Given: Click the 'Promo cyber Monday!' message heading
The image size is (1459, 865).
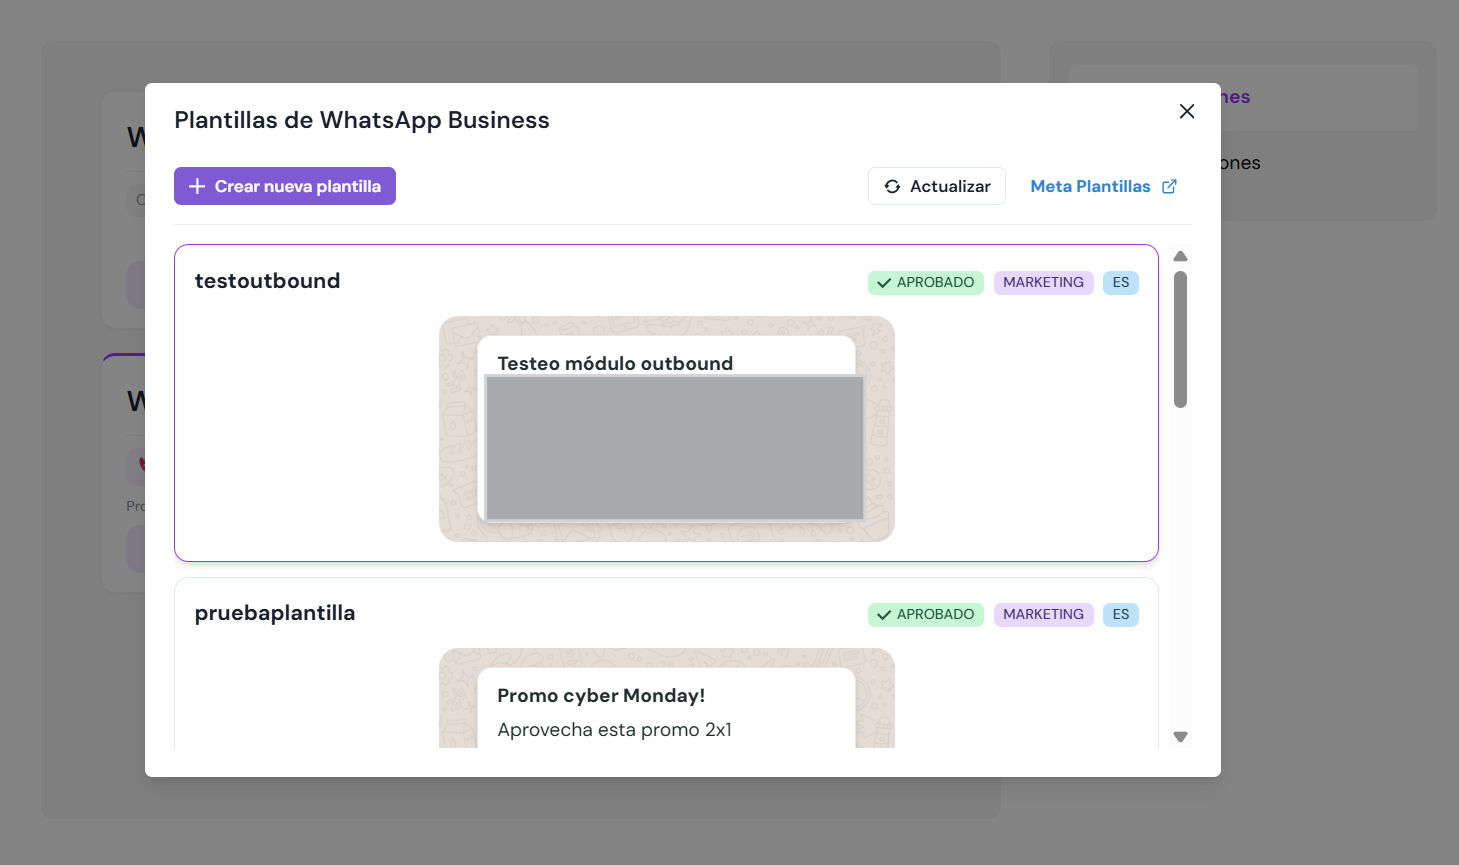Looking at the screenshot, I should (601, 696).
